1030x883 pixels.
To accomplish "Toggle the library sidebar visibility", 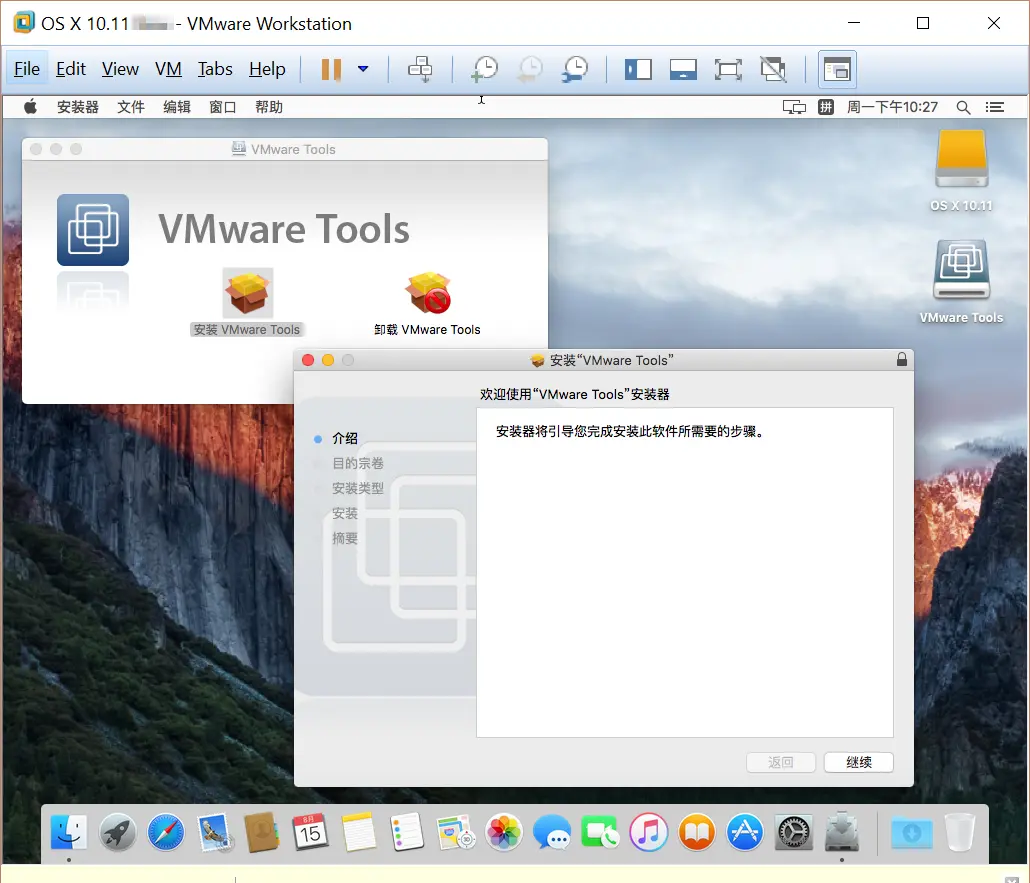I will click(638, 69).
